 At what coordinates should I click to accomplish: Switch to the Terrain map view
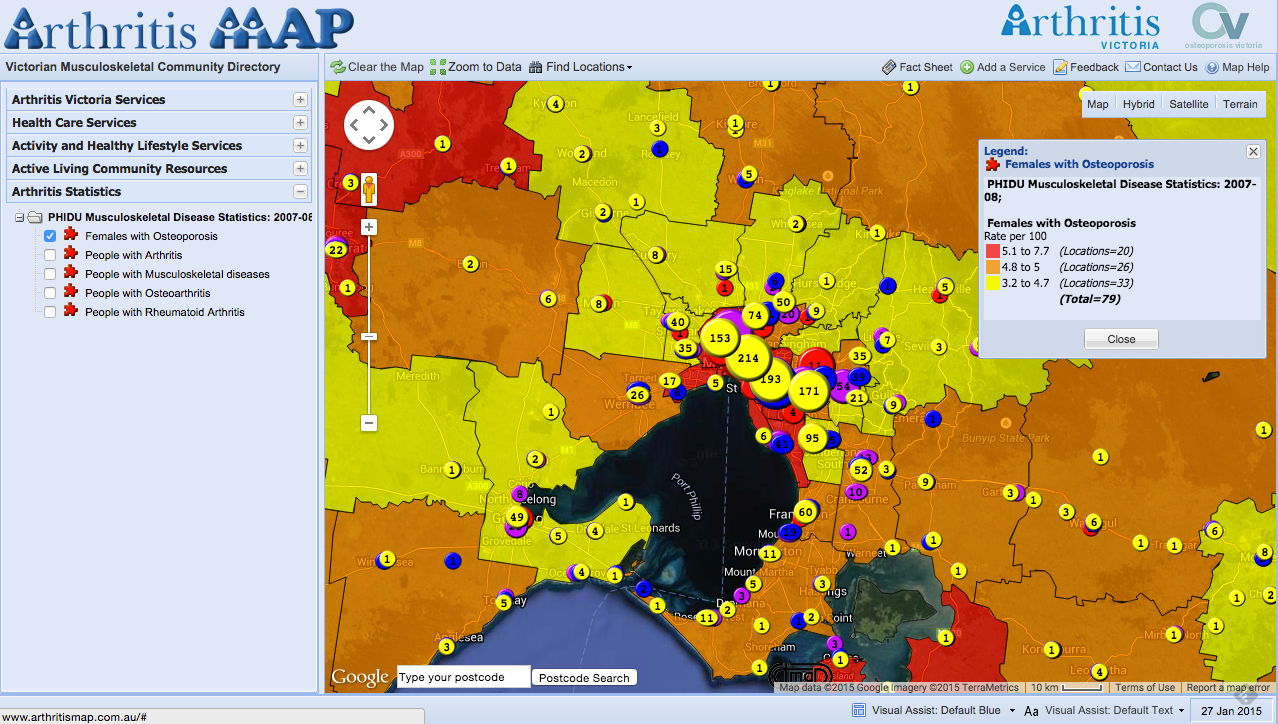click(x=1240, y=104)
